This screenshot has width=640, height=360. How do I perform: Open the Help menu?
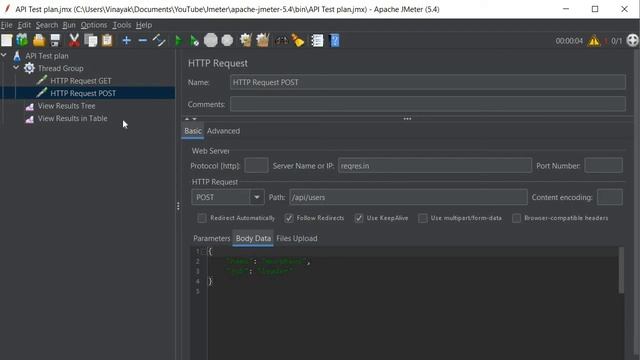[144, 25]
